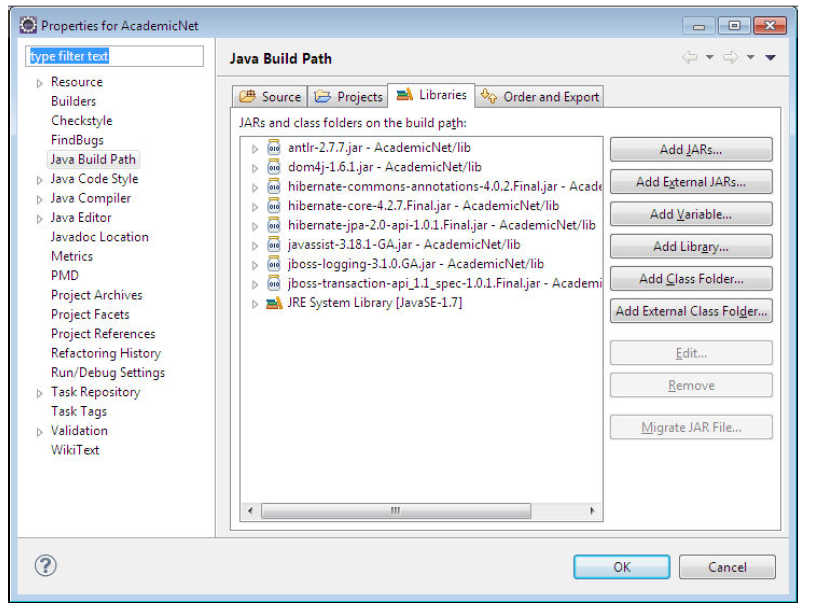Viewport: 815px width, 611px height.
Task: Click the dom4j-1.6.1.jar file icon
Action: (x=274, y=167)
